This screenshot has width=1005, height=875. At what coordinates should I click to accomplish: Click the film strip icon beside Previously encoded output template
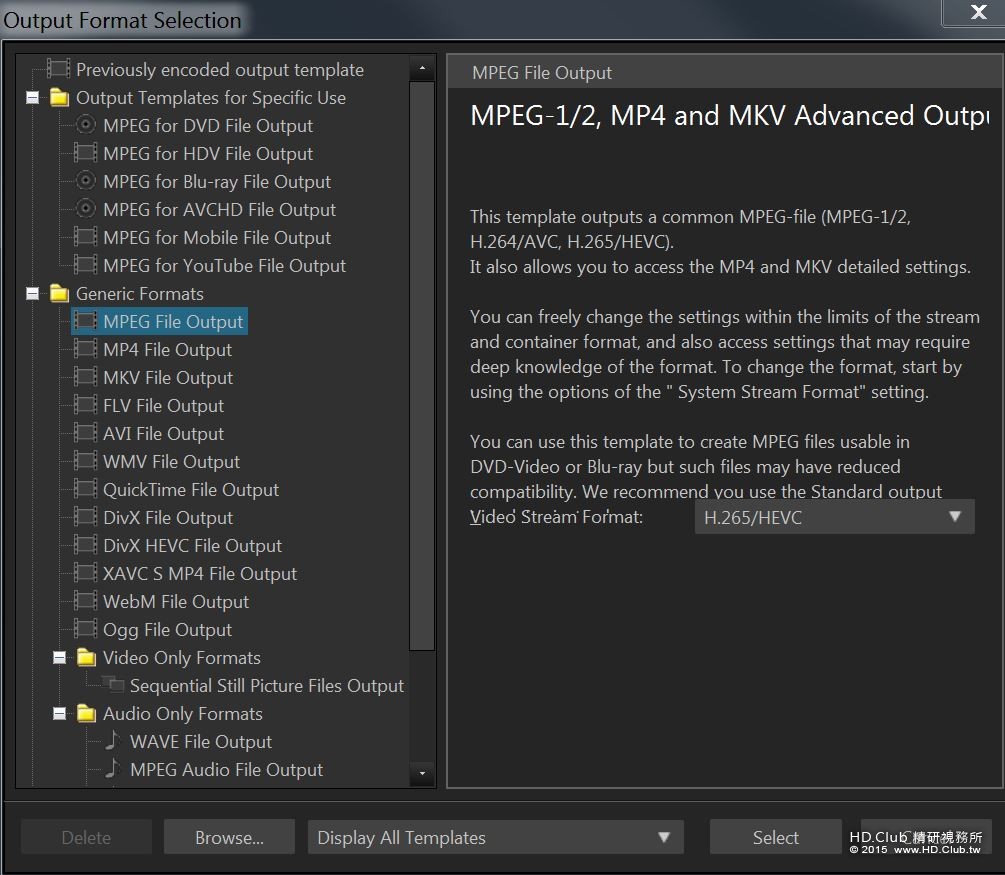click(x=58, y=69)
